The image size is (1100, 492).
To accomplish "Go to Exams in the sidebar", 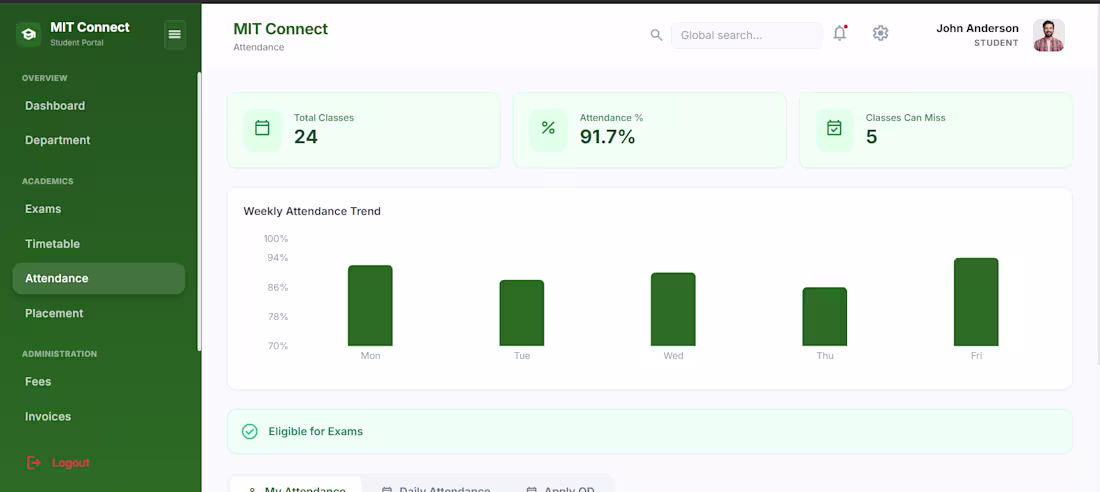I will click(98, 209).
